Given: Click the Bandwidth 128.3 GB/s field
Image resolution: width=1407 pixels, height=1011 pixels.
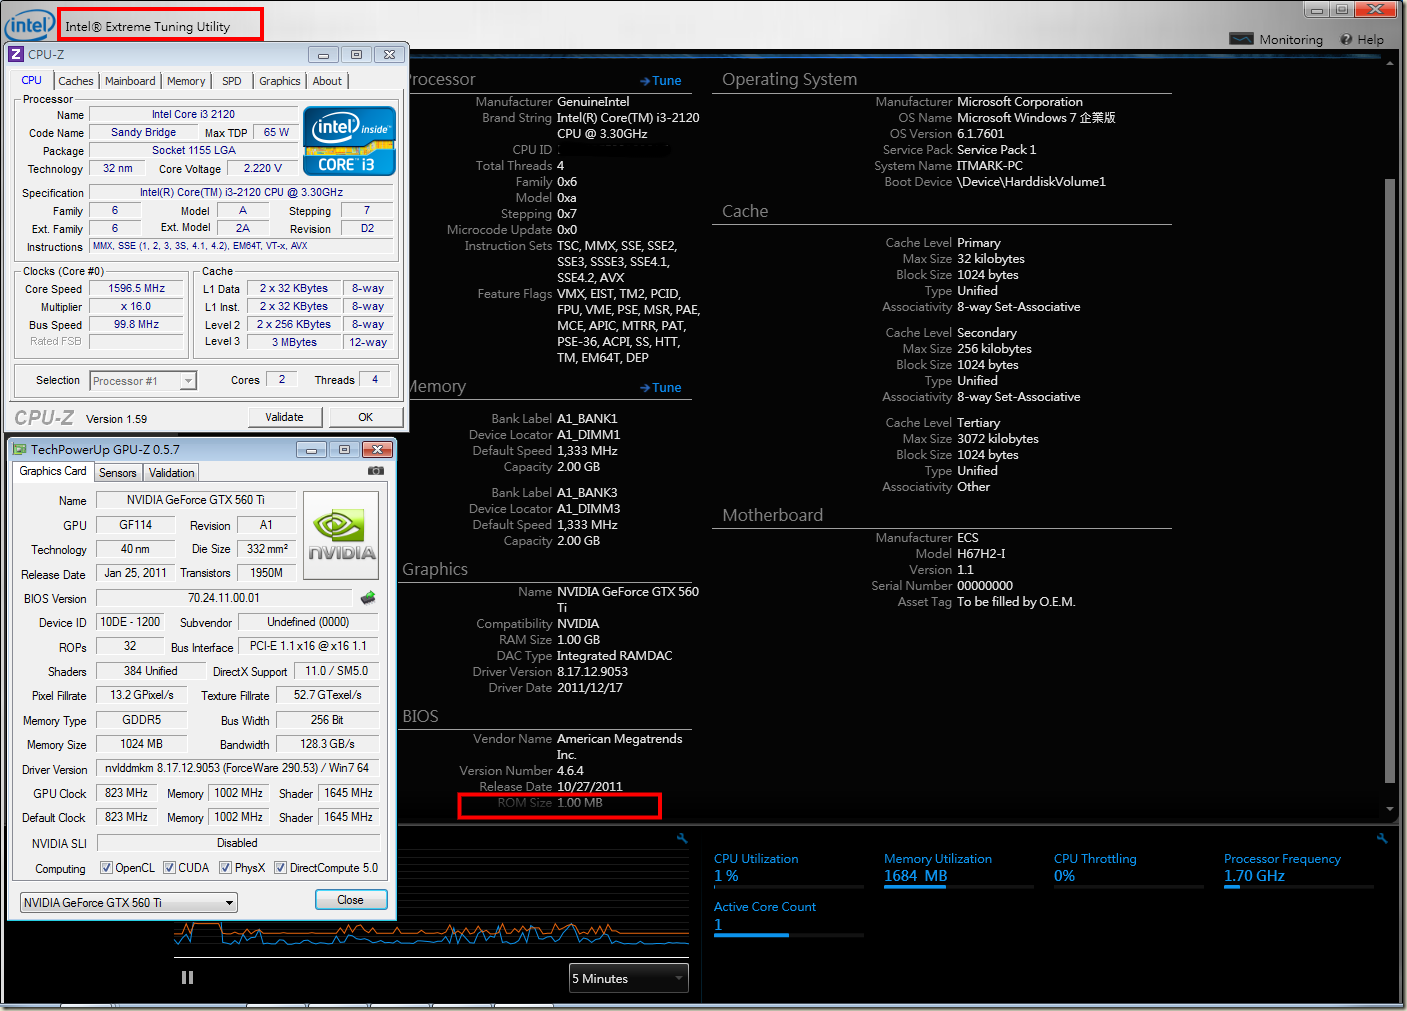Looking at the screenshot, I should (328, 744).
